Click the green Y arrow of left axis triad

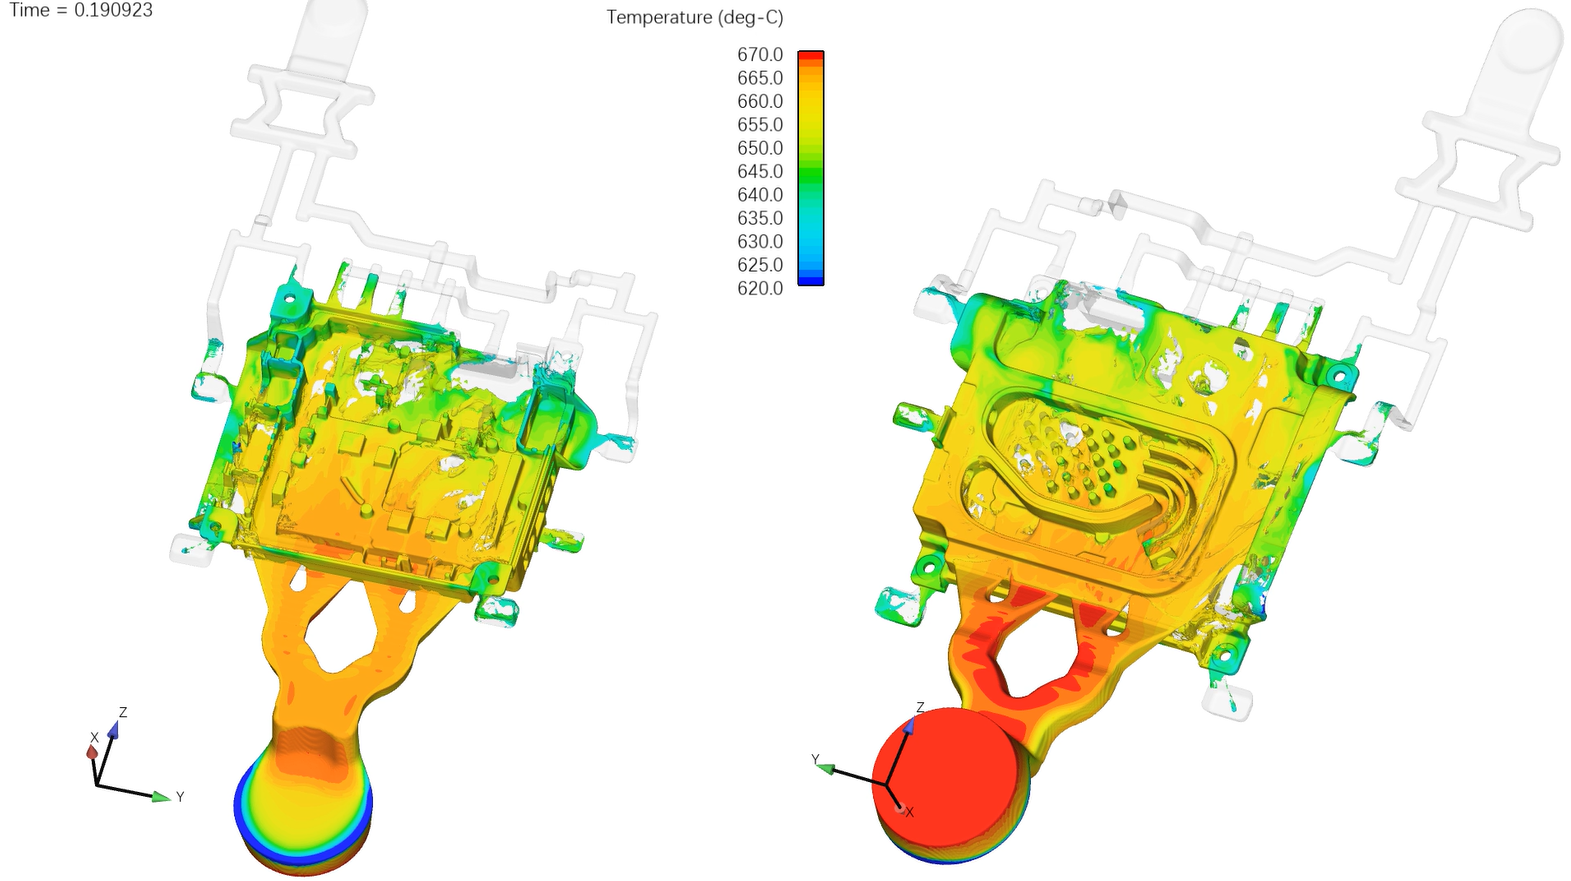160,797
